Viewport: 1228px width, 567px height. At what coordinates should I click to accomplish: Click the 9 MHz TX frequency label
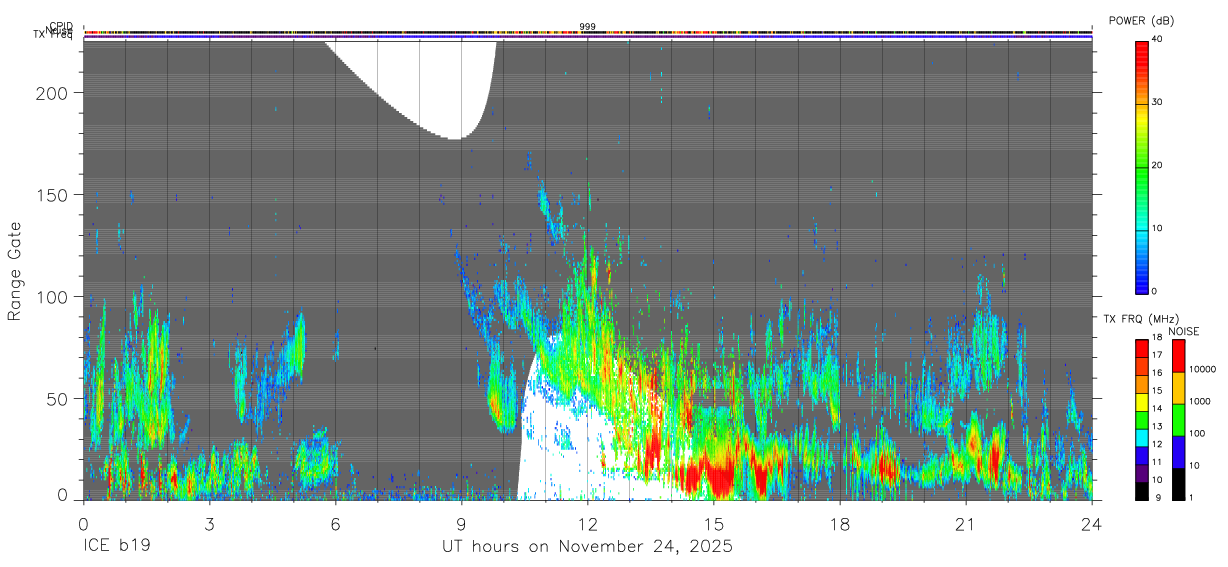point(1156,497)
